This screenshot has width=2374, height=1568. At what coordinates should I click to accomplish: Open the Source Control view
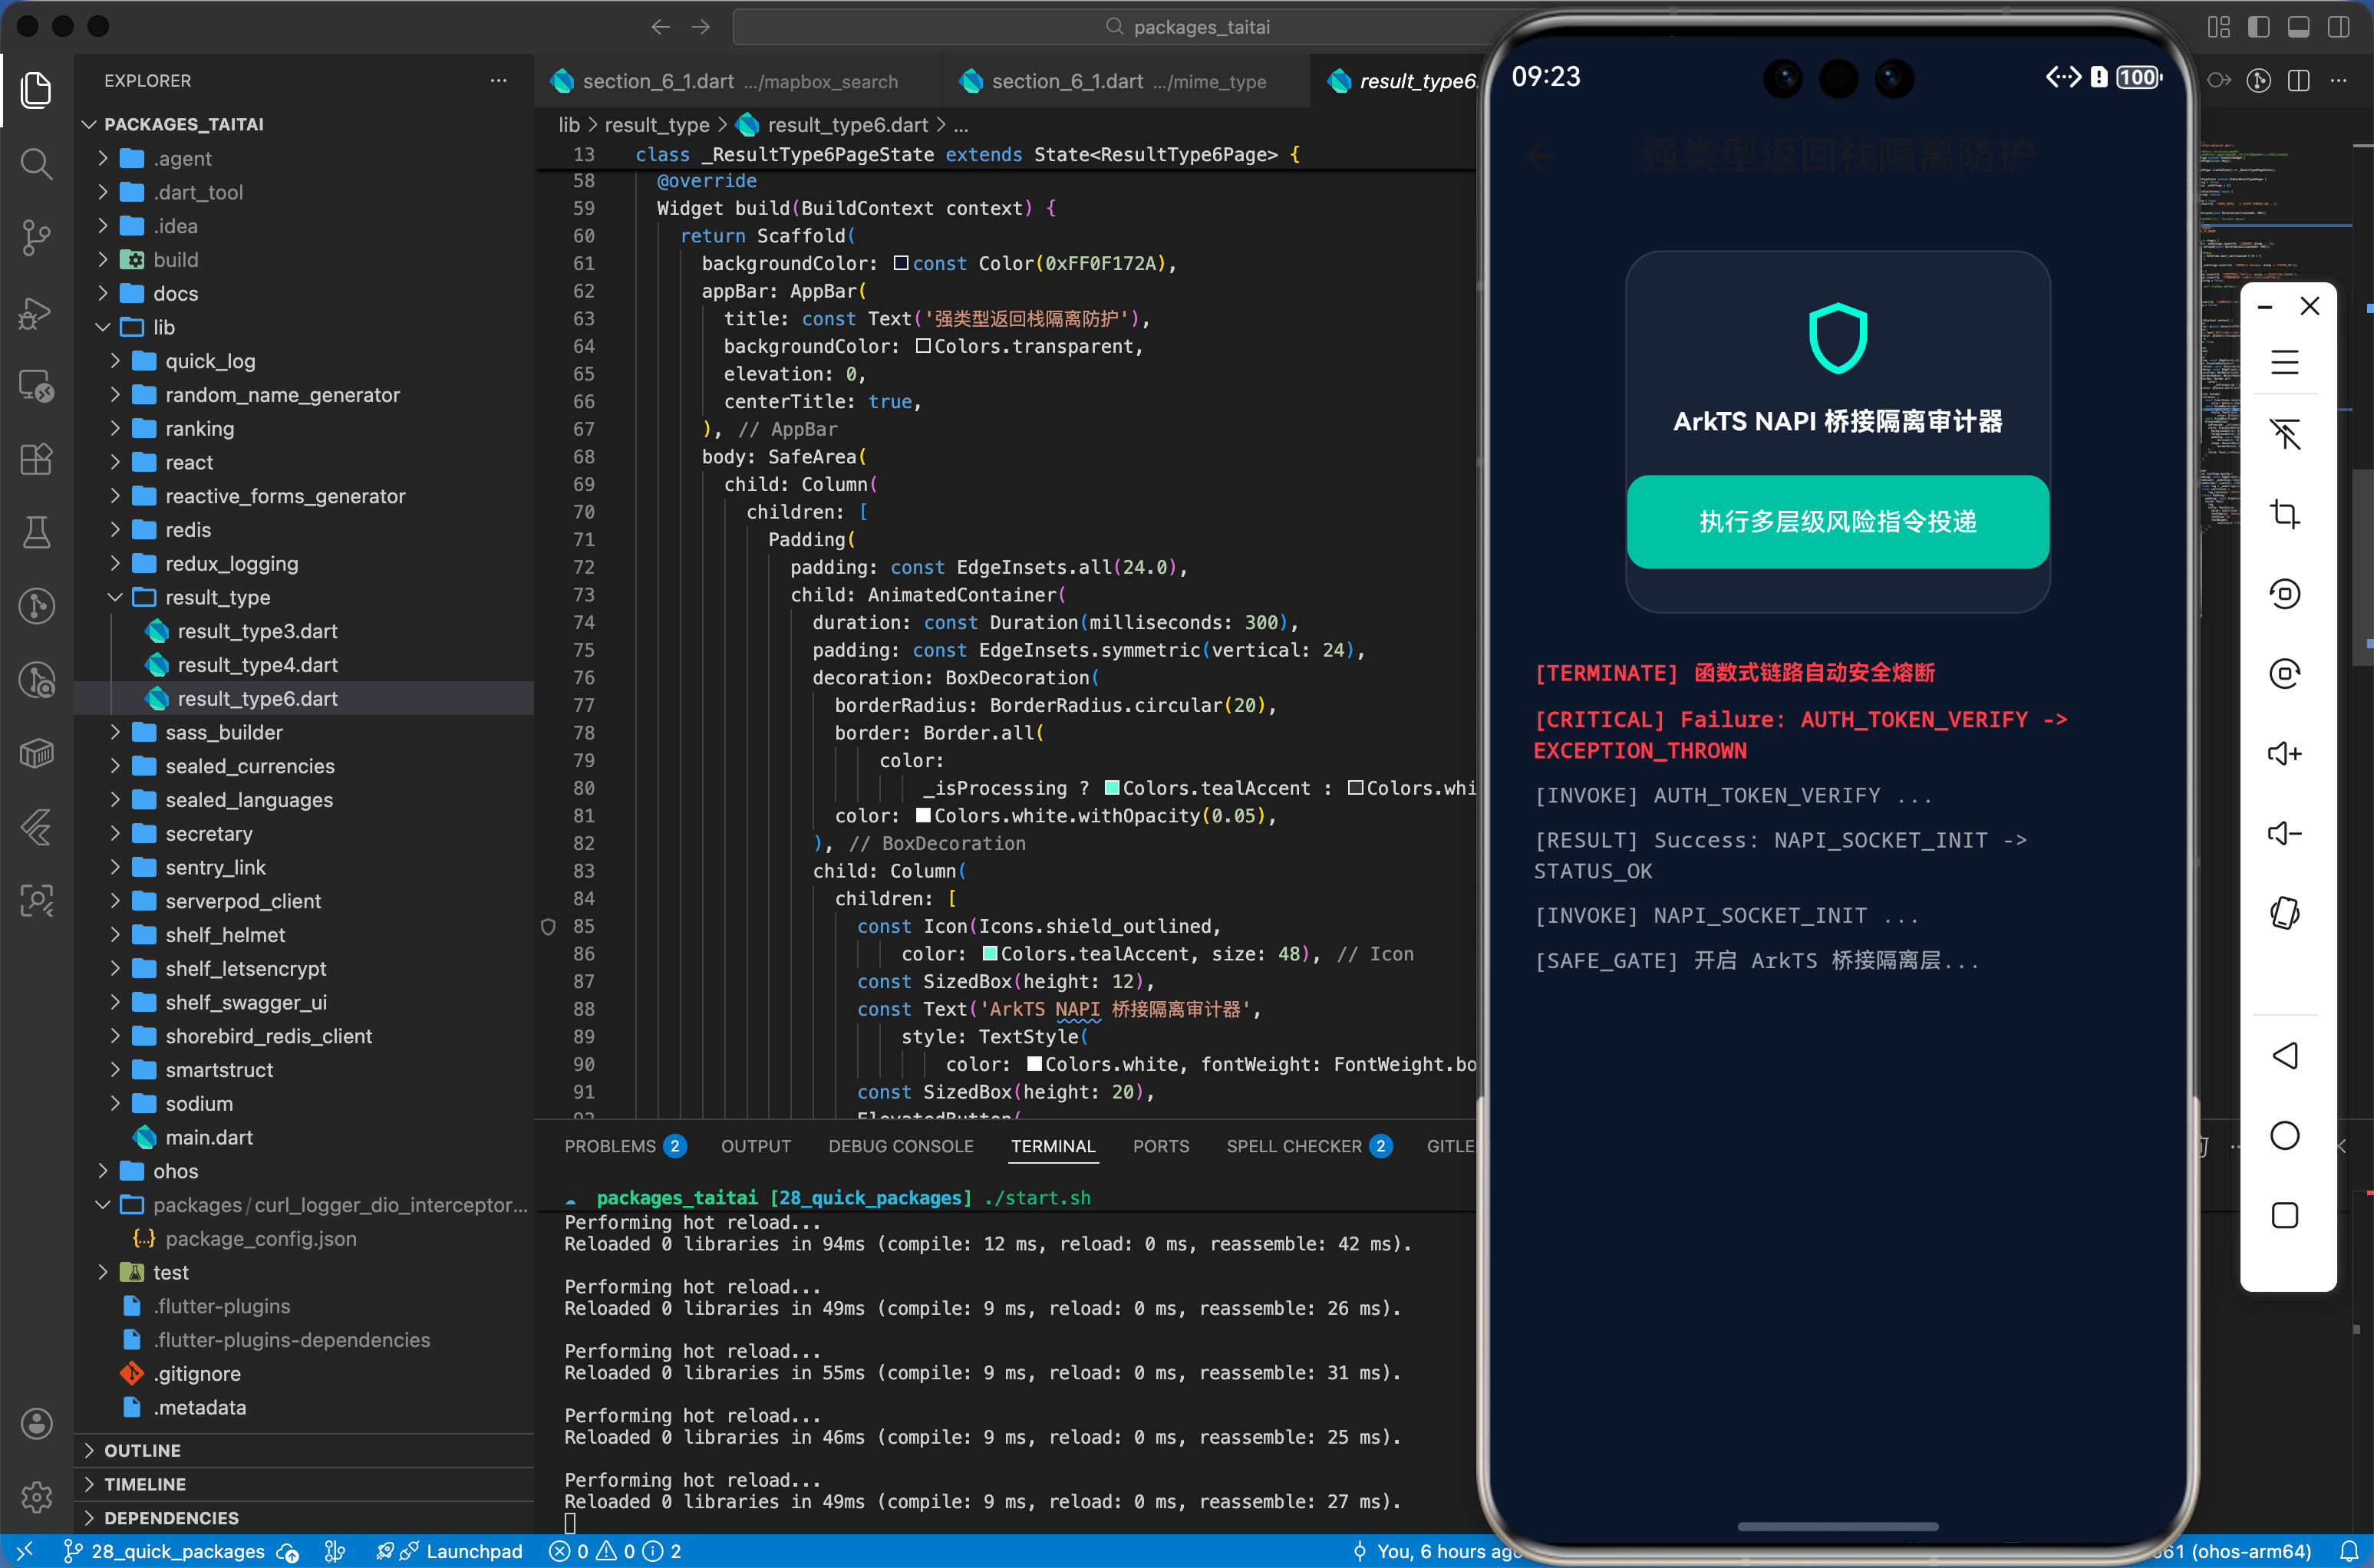click(36, 237)
